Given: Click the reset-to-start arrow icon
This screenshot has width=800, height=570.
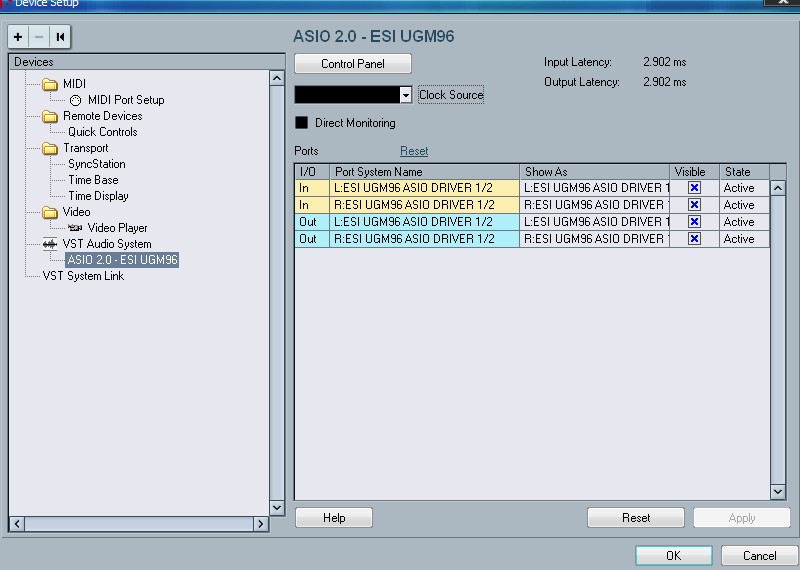Looking at the screenshot, I should tap(60, 37).
